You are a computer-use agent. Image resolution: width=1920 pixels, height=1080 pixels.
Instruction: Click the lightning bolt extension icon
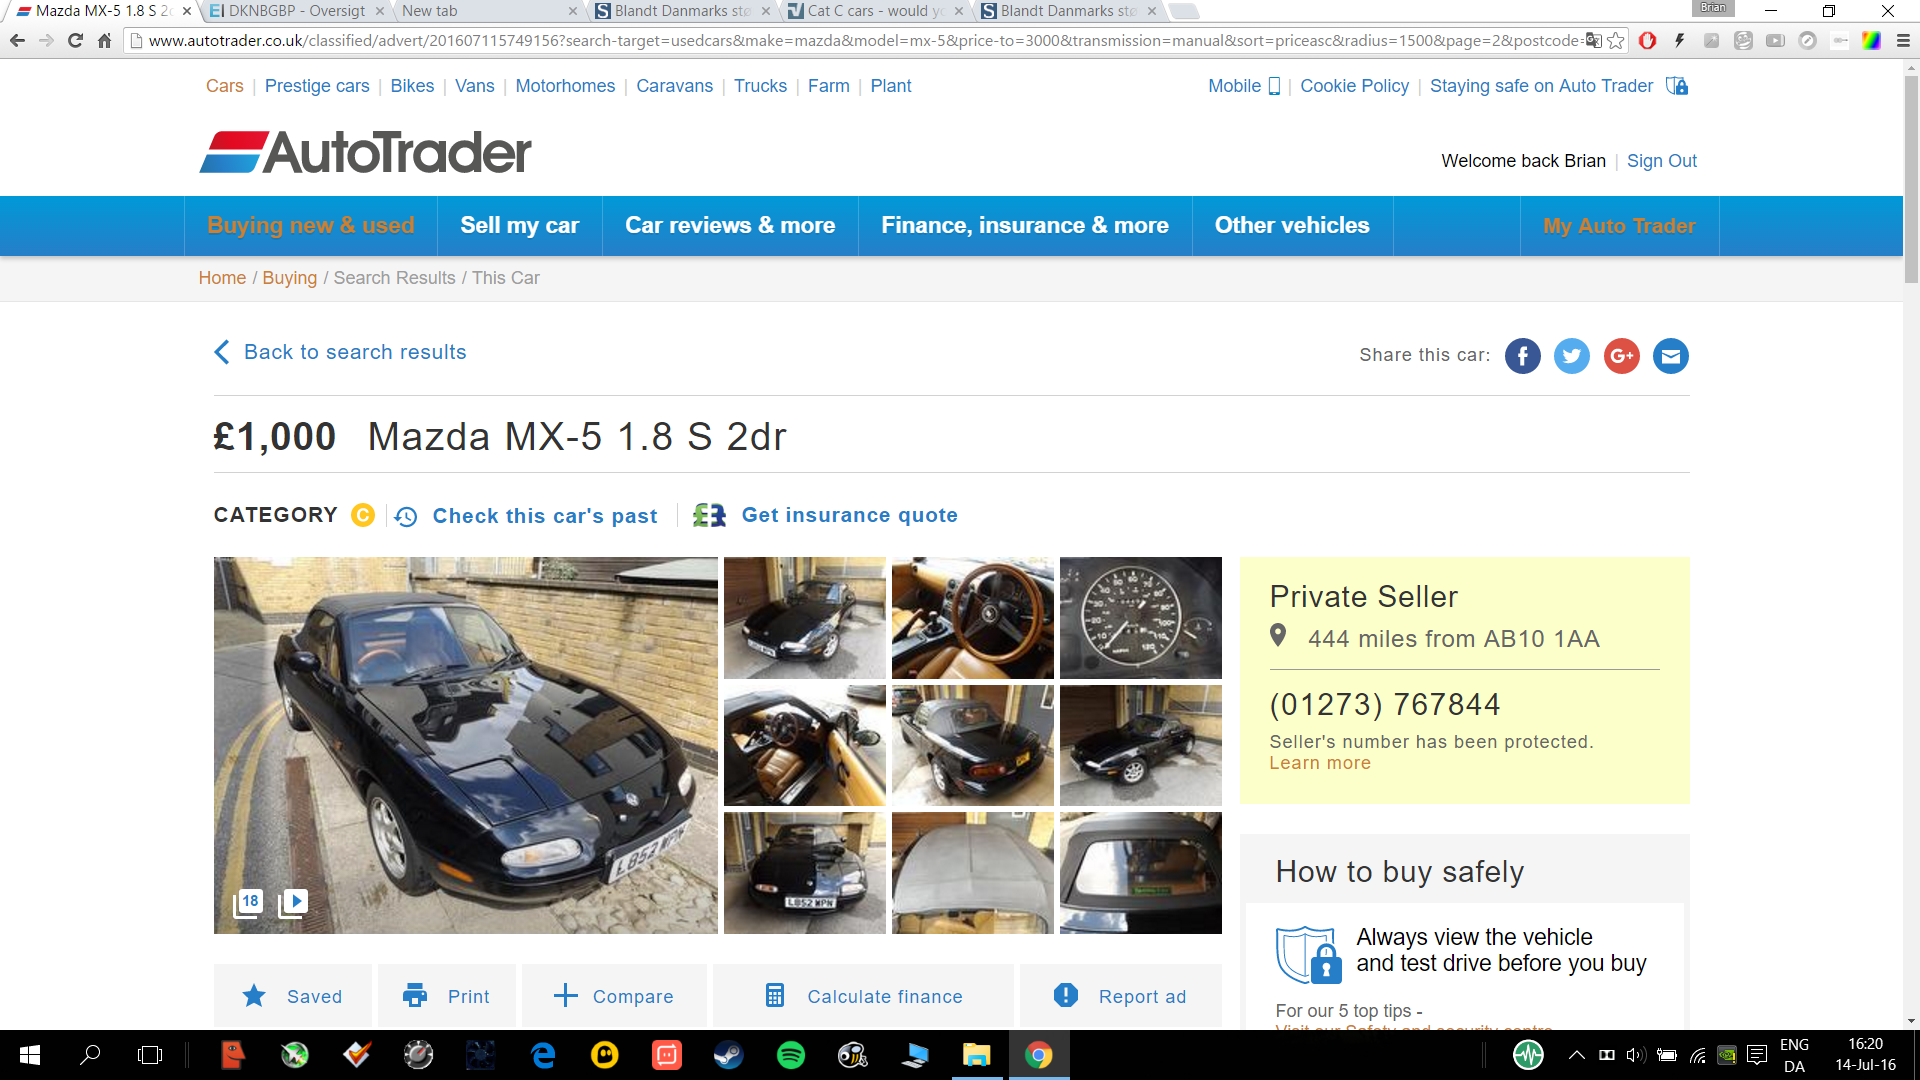click(1679, 41)
